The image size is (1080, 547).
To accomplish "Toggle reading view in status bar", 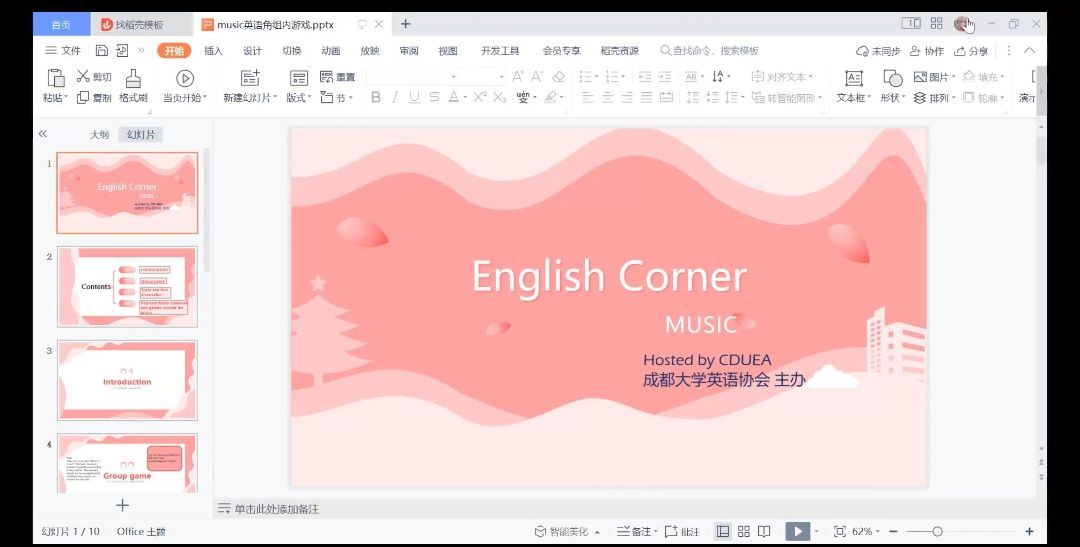I will [x=764, y=532].
